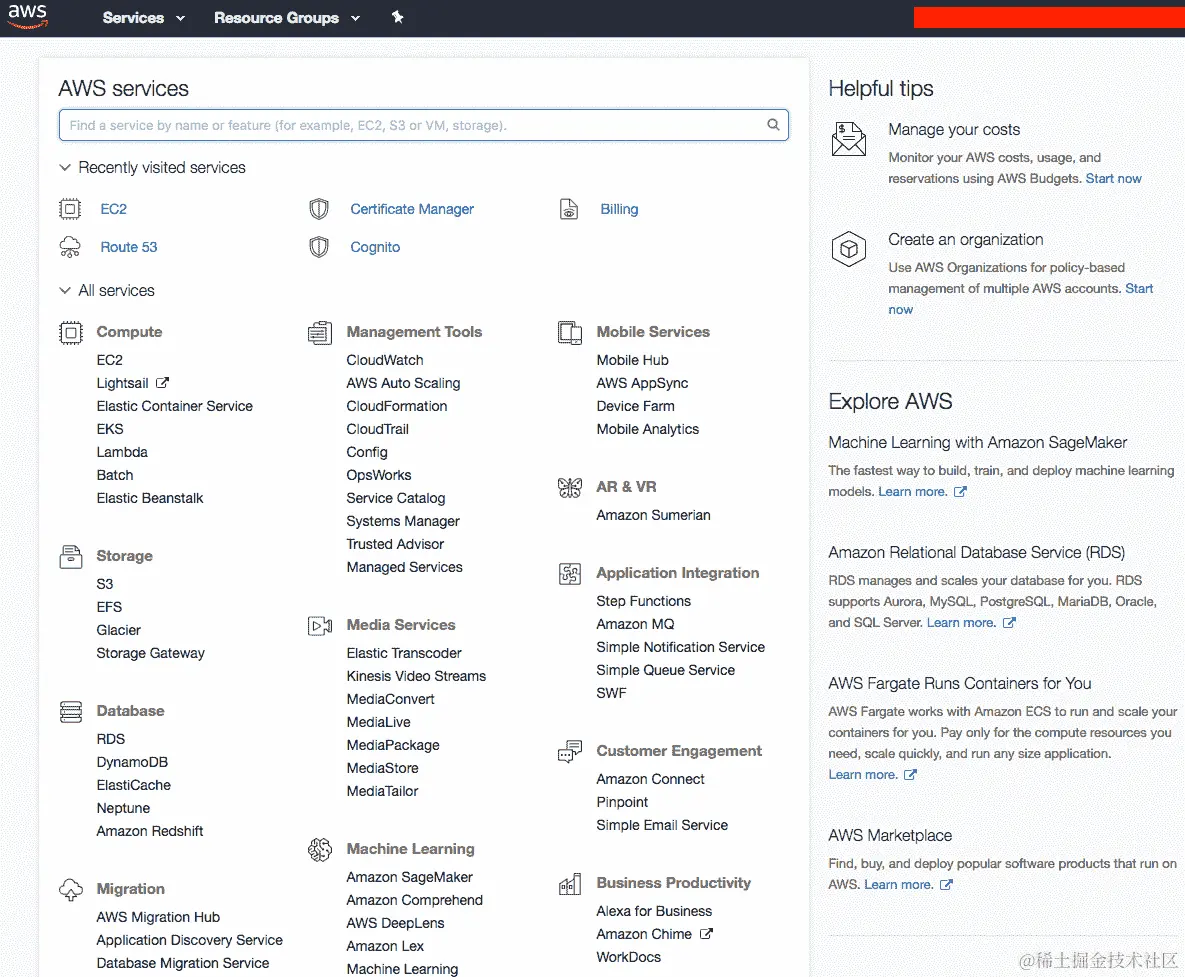Click the Create an organization cube icon

pos(849,249)
